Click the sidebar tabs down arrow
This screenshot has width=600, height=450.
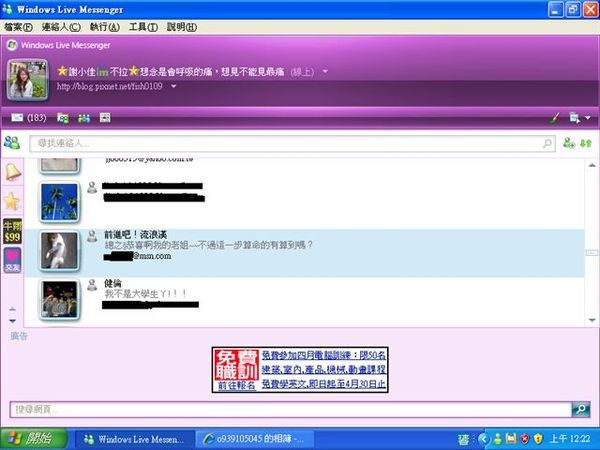(12, 321)
